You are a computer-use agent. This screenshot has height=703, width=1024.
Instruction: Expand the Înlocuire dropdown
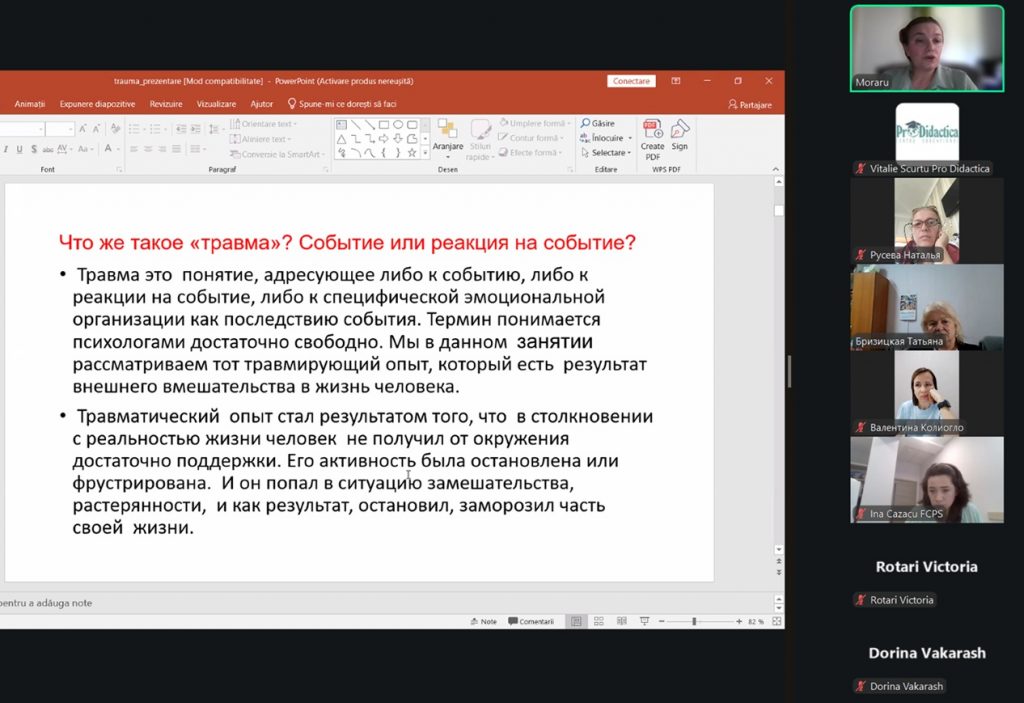tap(631, 138)
